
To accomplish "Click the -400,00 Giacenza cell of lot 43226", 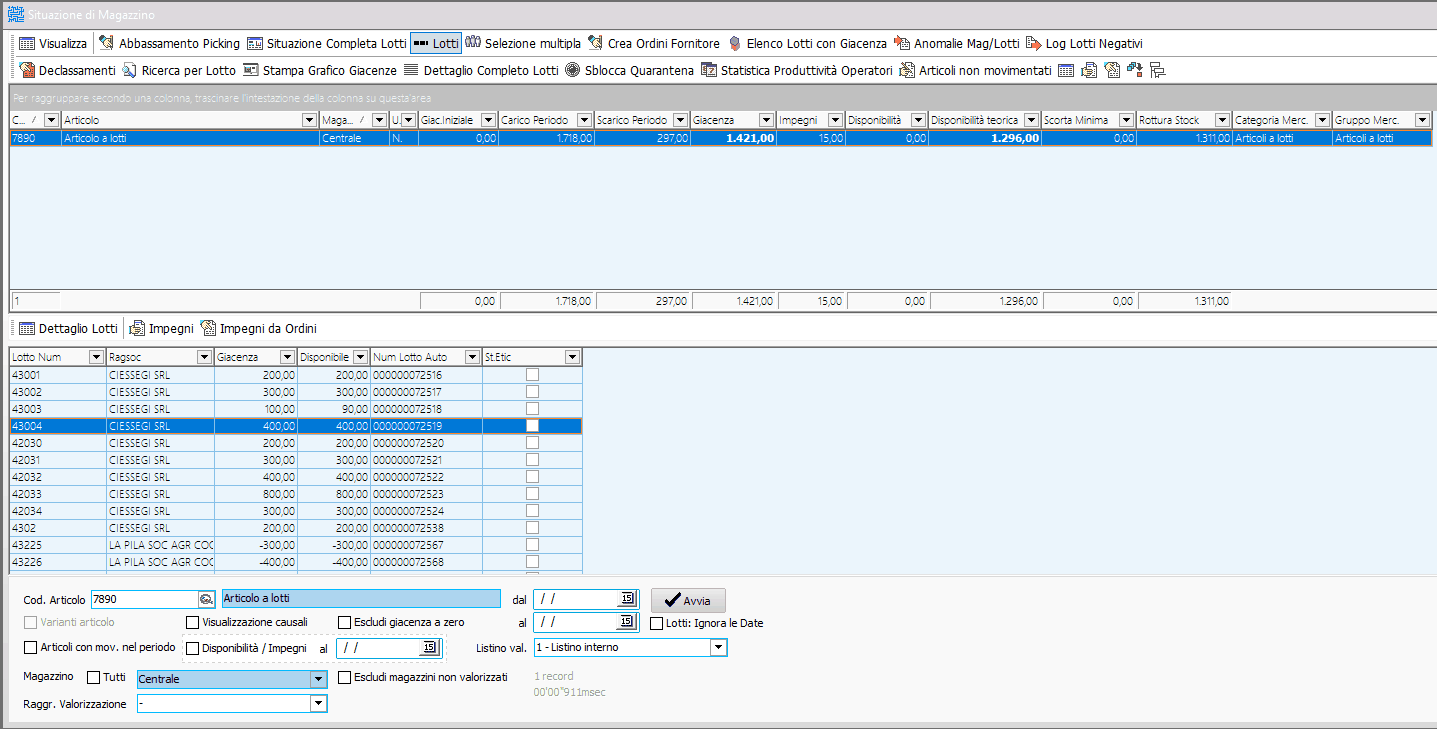I will pyautogui.click(x=256, y=561).
